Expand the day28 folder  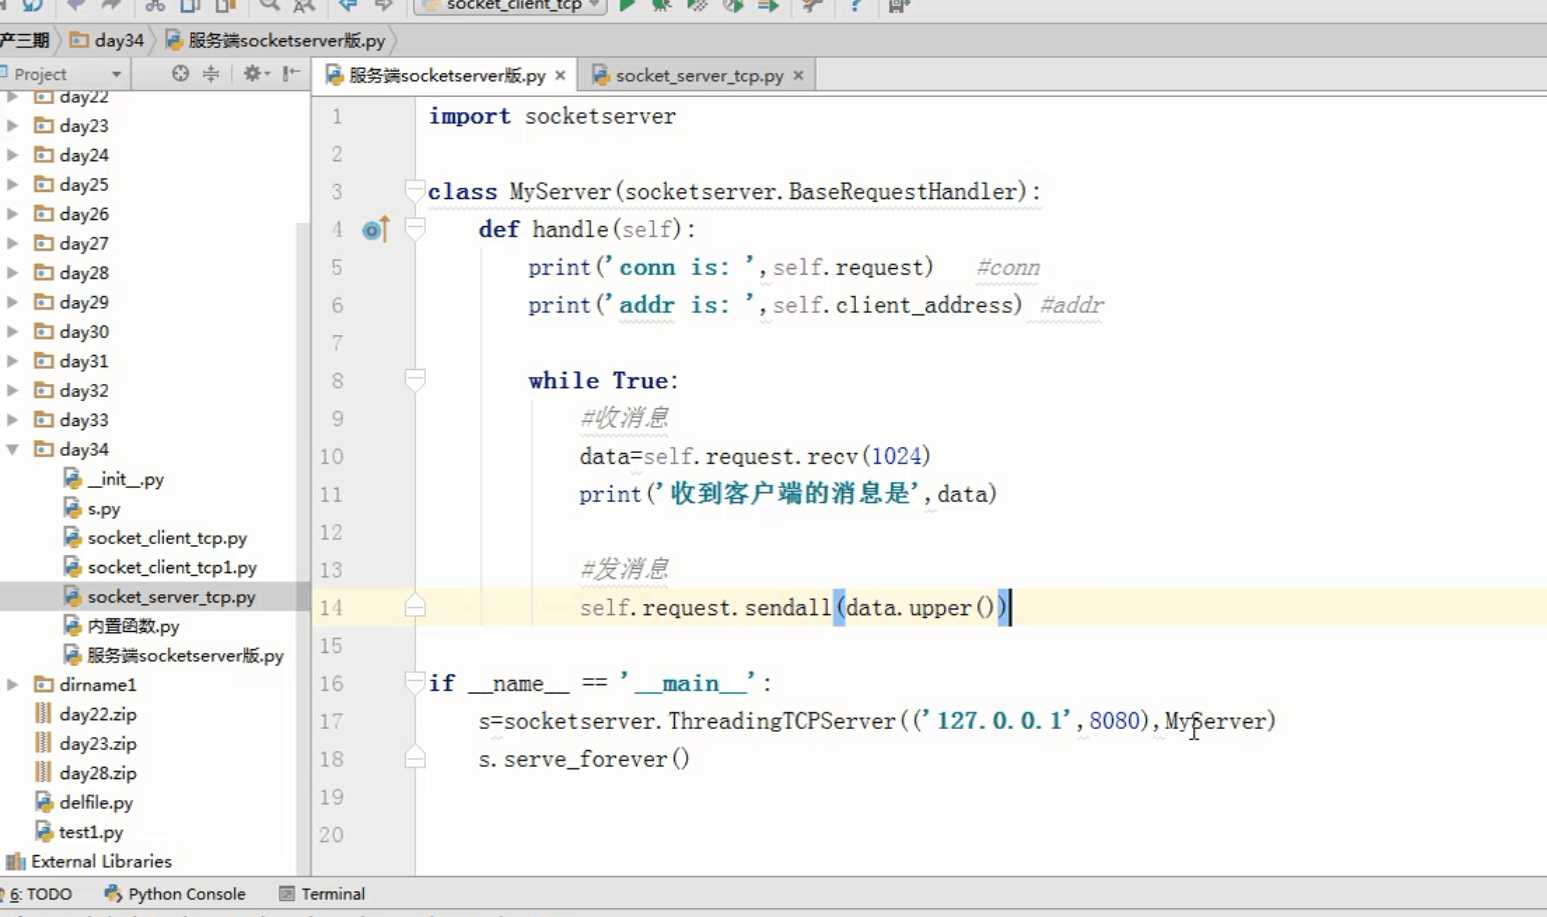pos(12,273)
